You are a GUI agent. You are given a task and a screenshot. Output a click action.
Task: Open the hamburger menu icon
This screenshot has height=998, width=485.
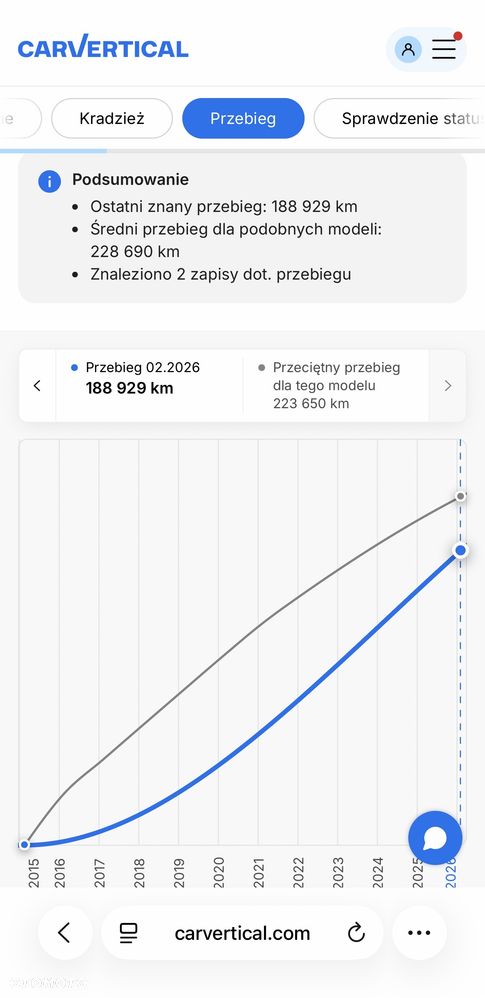[x=444, y=49]
